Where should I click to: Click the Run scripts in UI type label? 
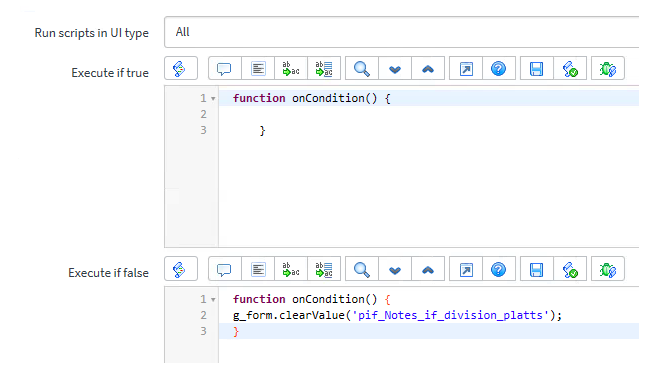click(x=91, y=33)
